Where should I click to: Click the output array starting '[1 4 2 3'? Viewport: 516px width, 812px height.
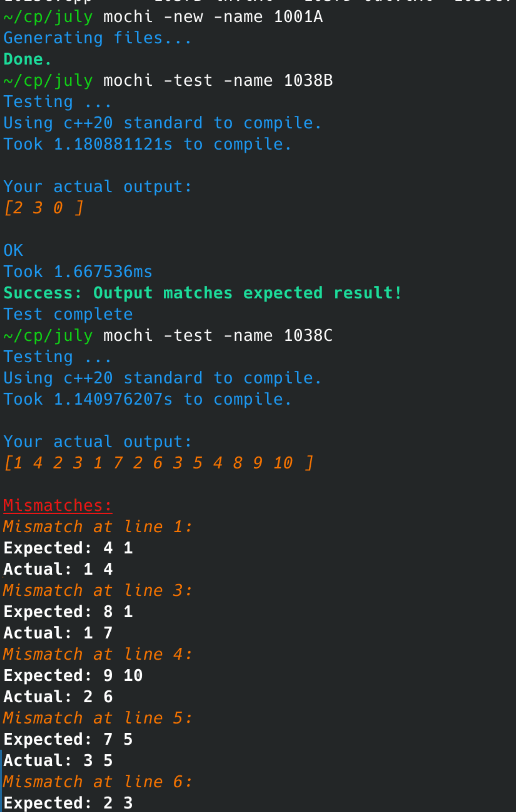tap(159, 463)
